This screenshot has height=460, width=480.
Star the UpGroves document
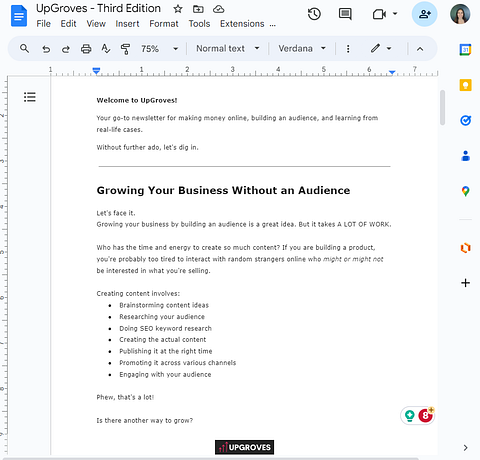pyautogui.click(x=178, y=9)
